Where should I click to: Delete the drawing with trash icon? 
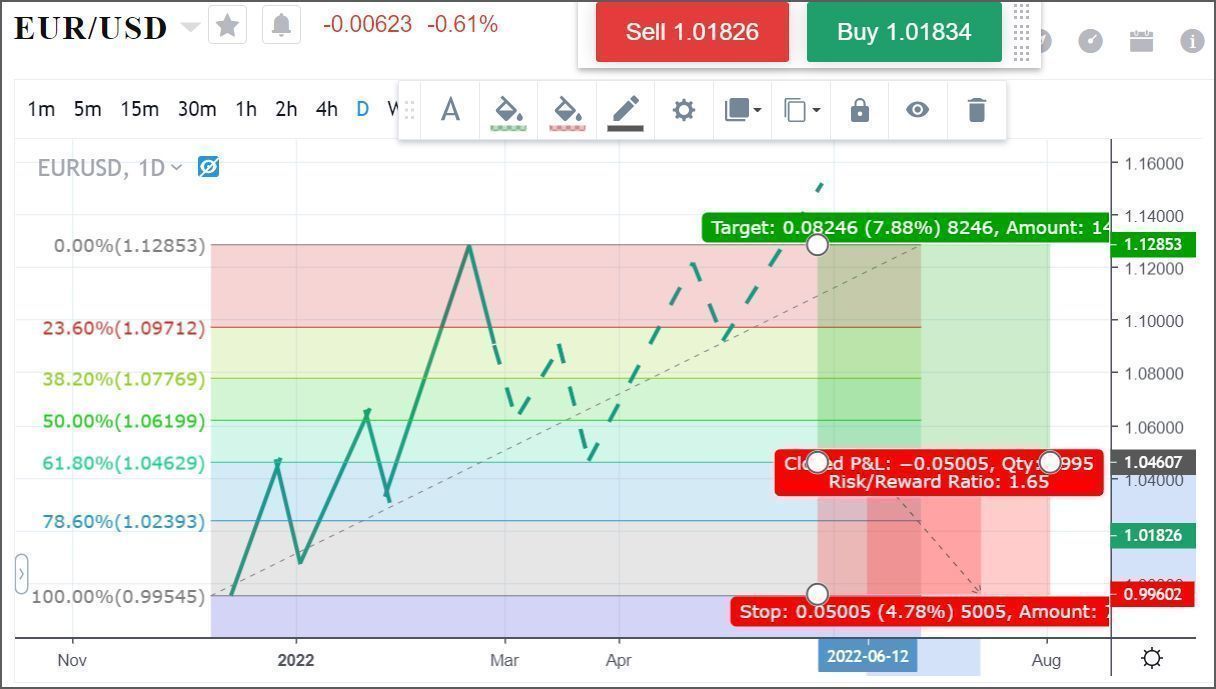click(x=977, y=109)
